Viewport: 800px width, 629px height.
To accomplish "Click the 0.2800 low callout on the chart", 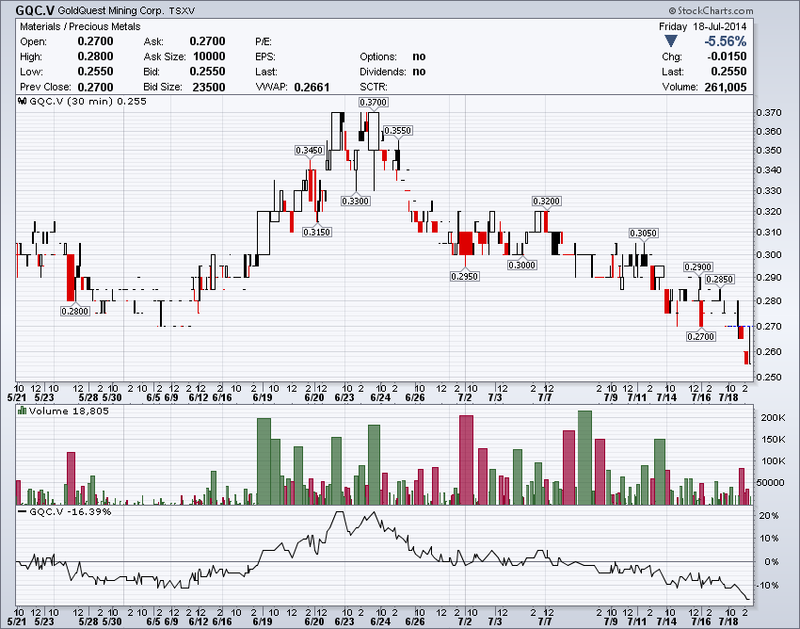I will 75,311.
